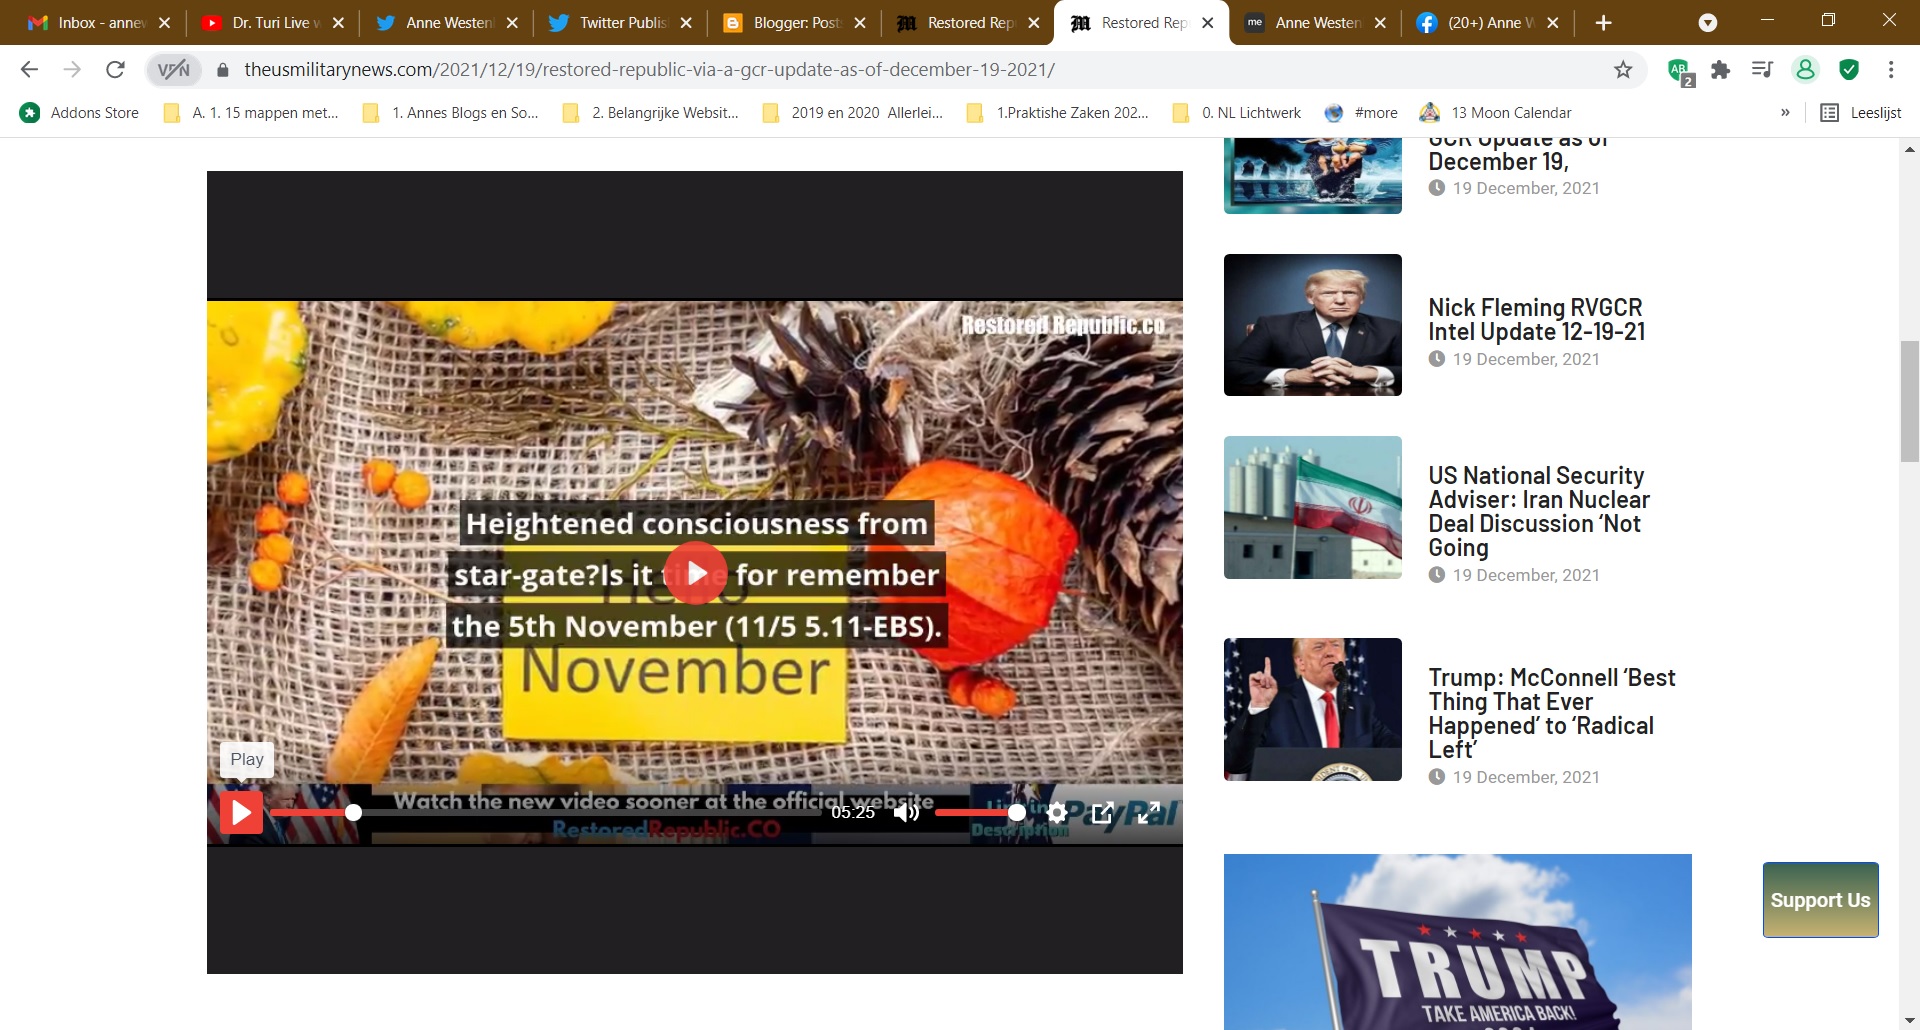Image resolution: width=1920 pixels, height=1030 pixels.
Task: Mute the video with the speaker icon
Action: [x=906, y=813]
